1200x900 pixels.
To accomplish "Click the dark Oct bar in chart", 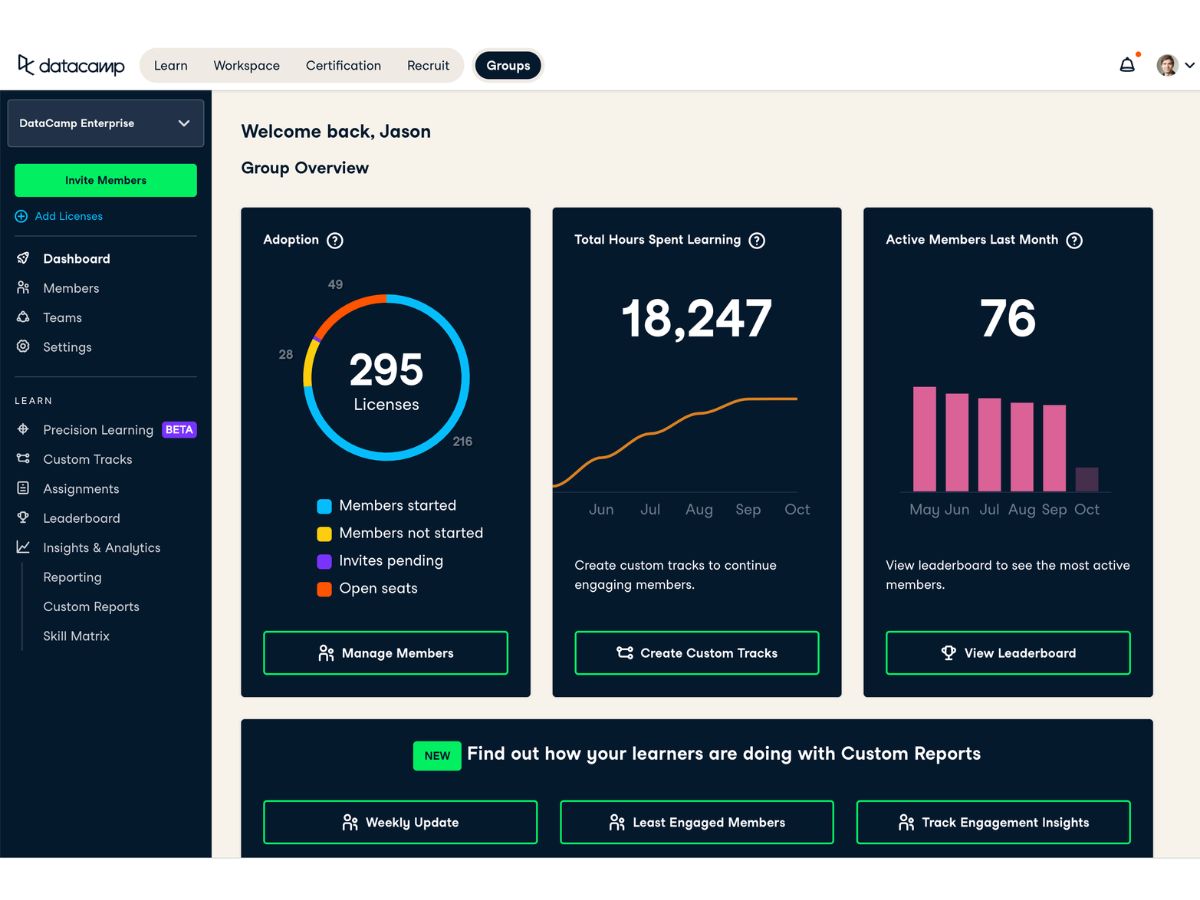I will (1087, 480).
